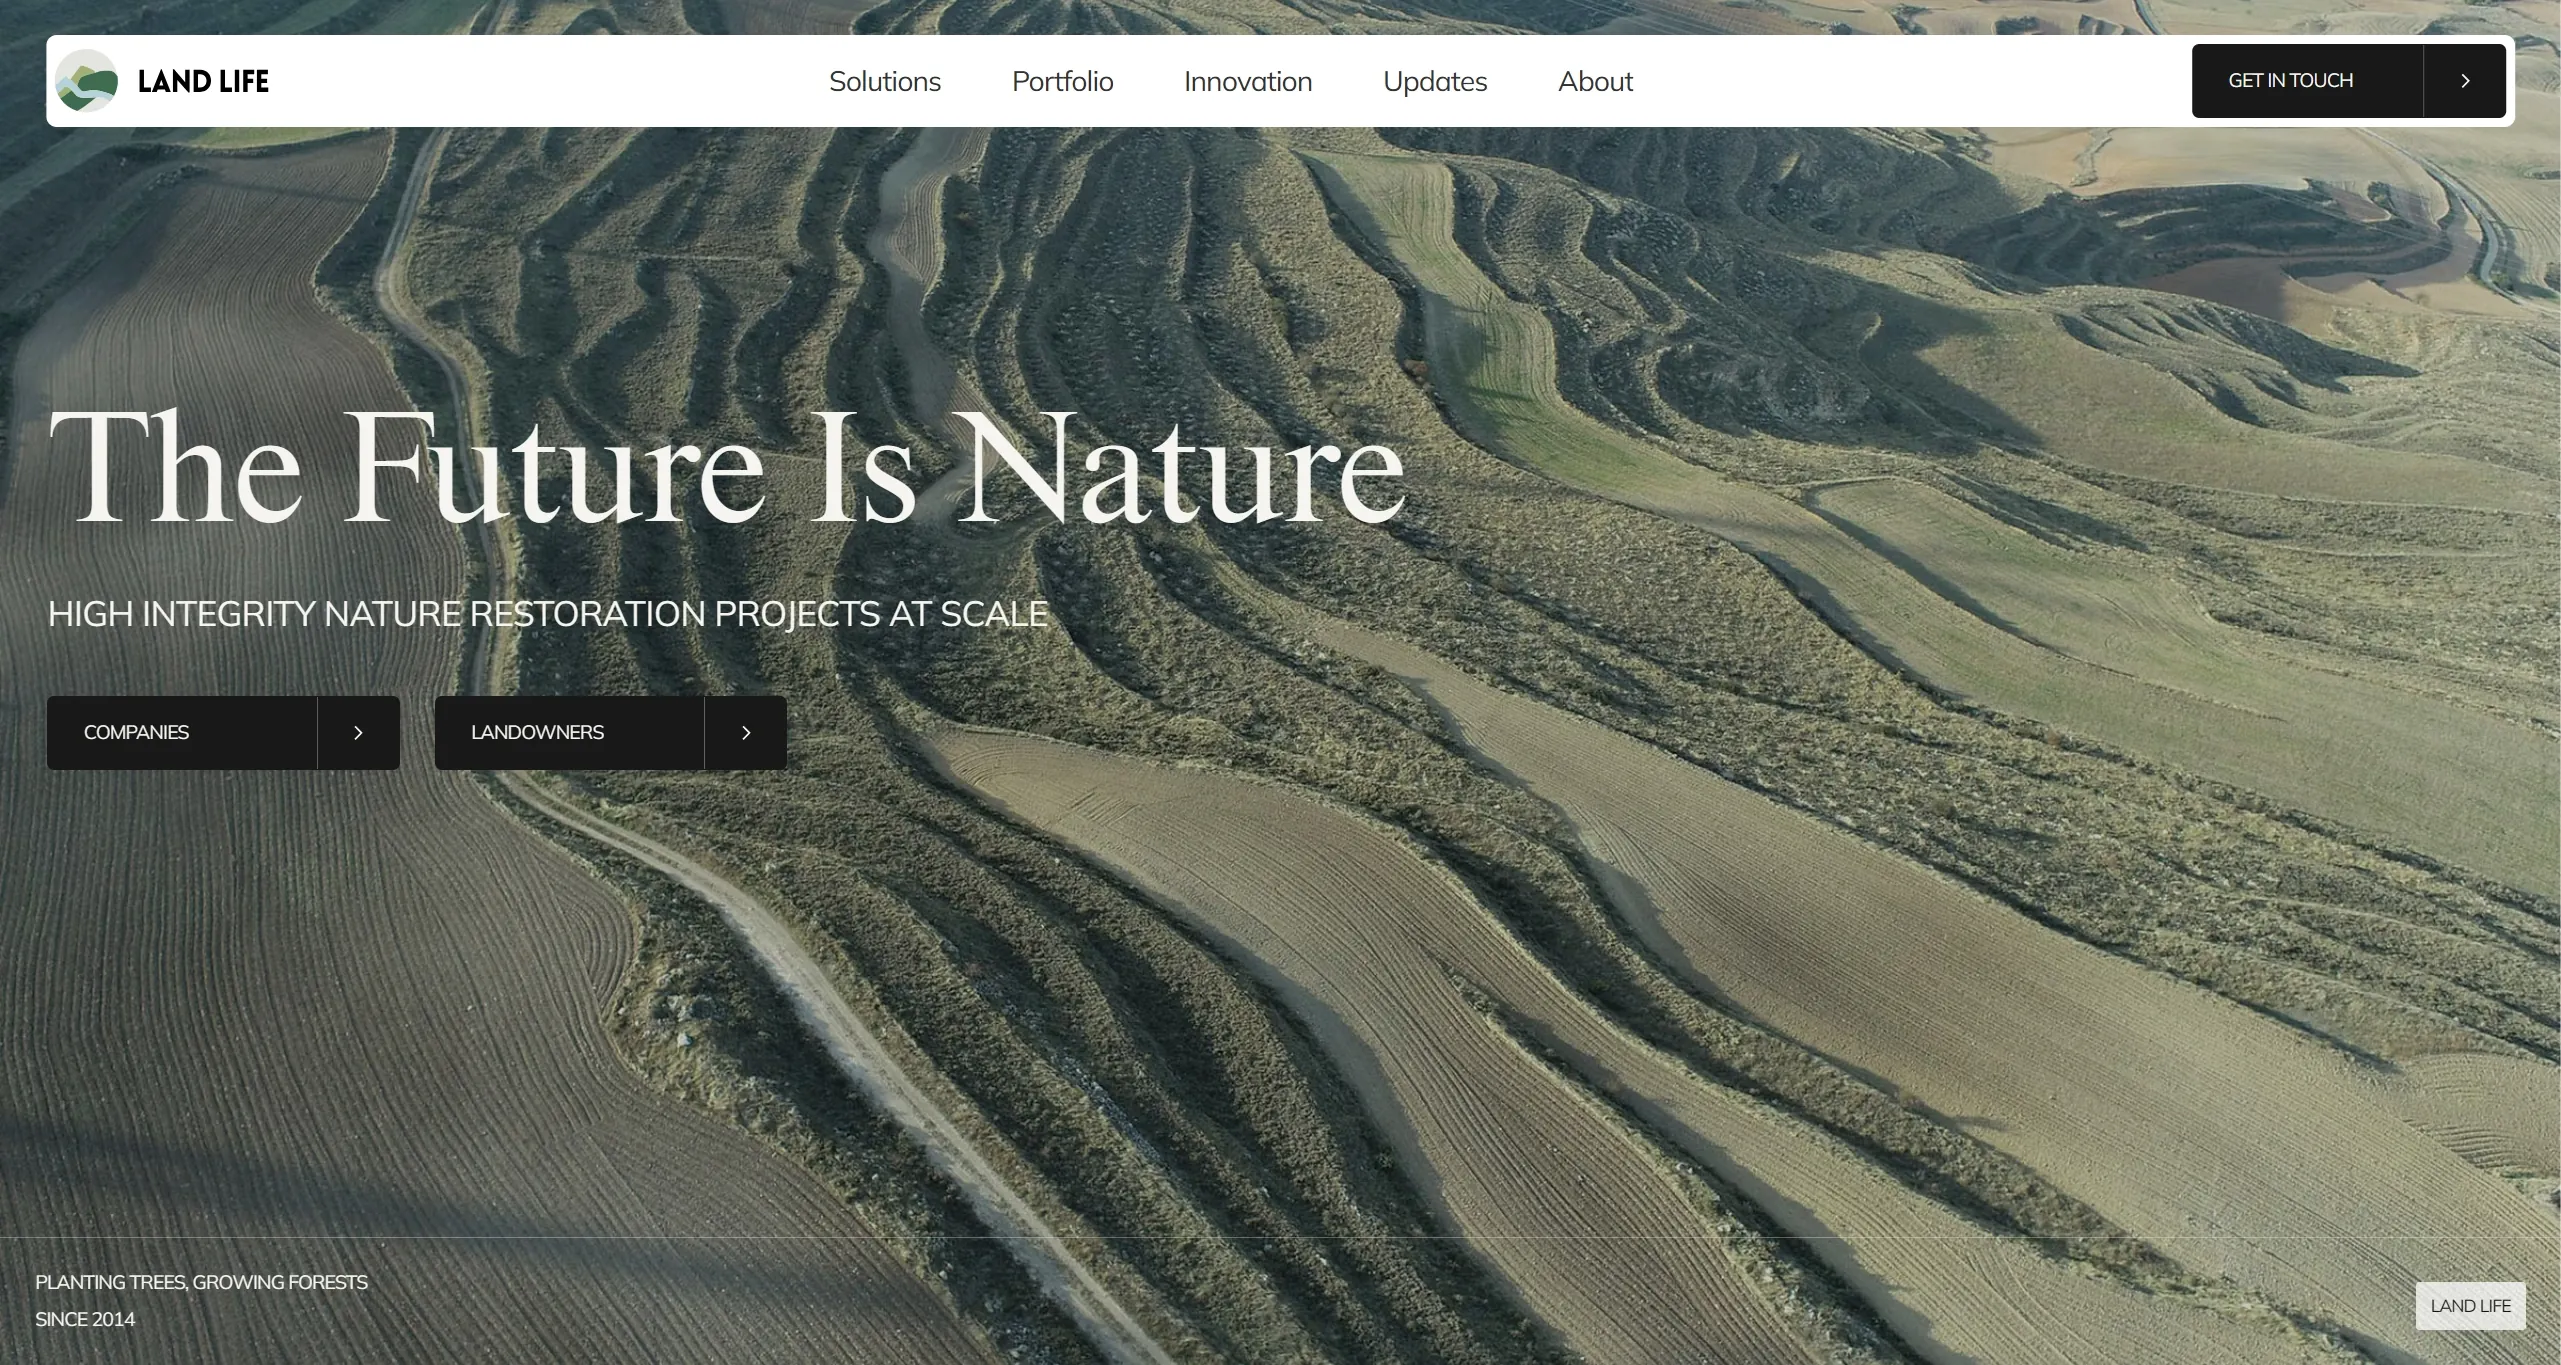
Task: Open the Innovation nav item
Action: pyautogui.click(x=1247, y=81)
